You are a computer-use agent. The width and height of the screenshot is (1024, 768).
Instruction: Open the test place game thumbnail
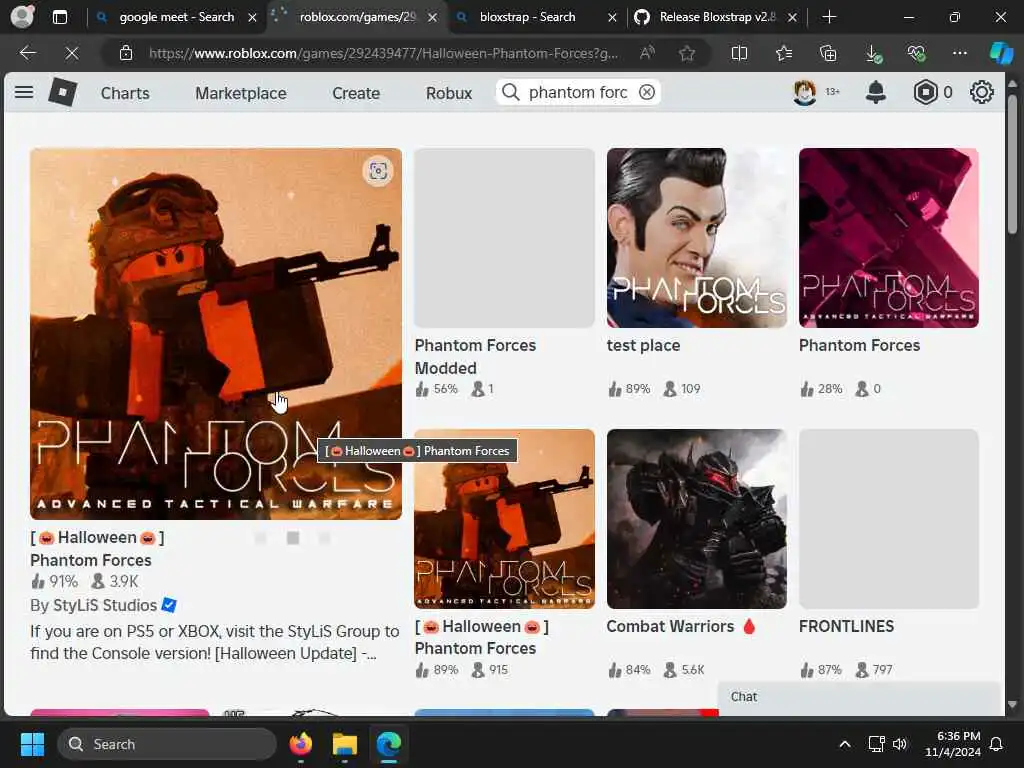[696, 238]
